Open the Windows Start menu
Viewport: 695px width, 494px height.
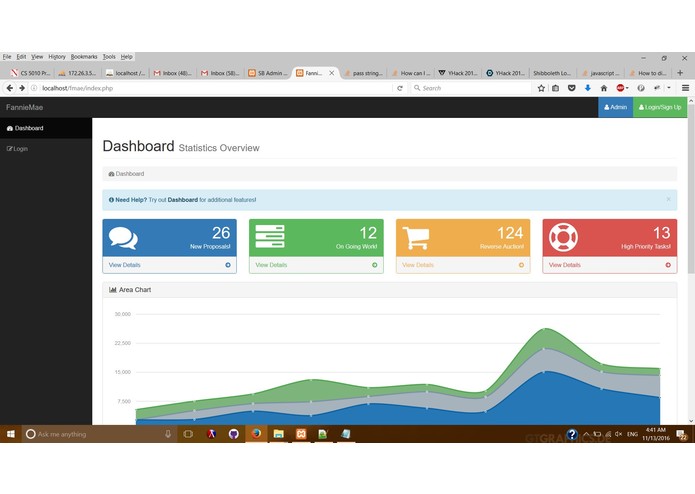pyautogui.click(x=11, y=434)
